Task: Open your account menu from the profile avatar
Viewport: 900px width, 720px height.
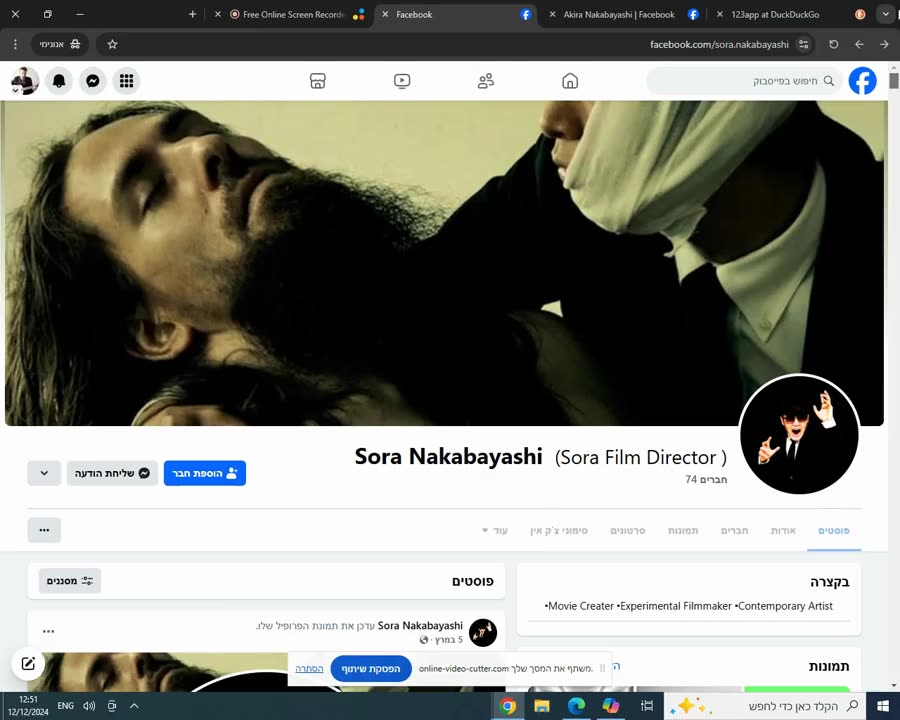Action: (24, 81)
